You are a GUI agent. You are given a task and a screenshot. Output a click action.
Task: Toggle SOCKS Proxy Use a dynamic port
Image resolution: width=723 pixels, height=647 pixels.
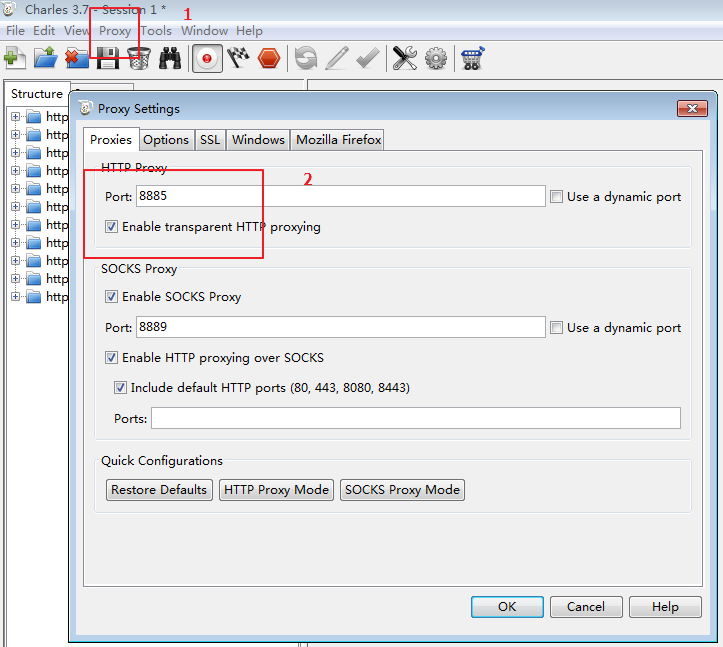(557, 328)
